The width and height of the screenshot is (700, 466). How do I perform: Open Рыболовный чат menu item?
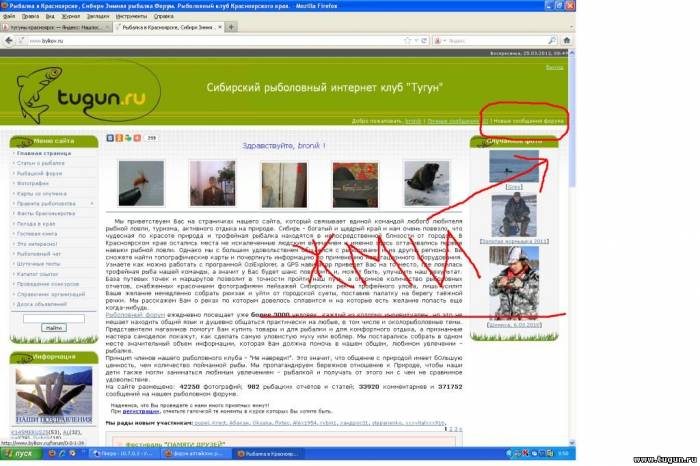click(38, 254)
